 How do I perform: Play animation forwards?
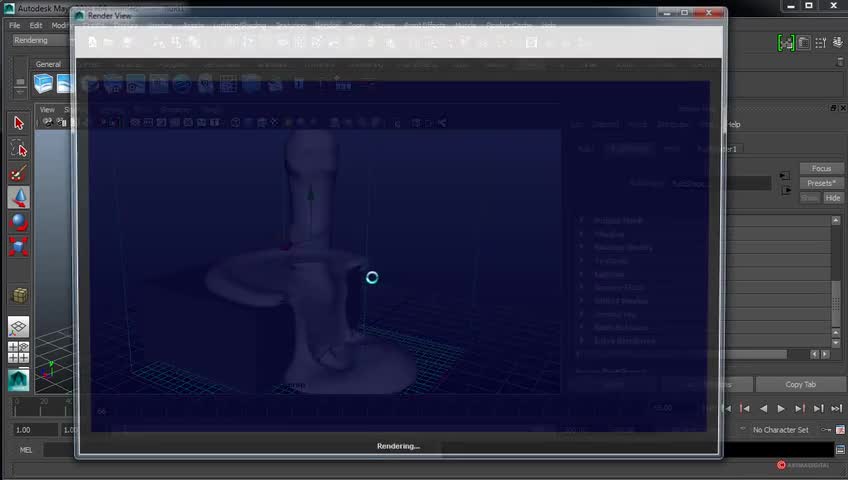click(x=781, y=409)
